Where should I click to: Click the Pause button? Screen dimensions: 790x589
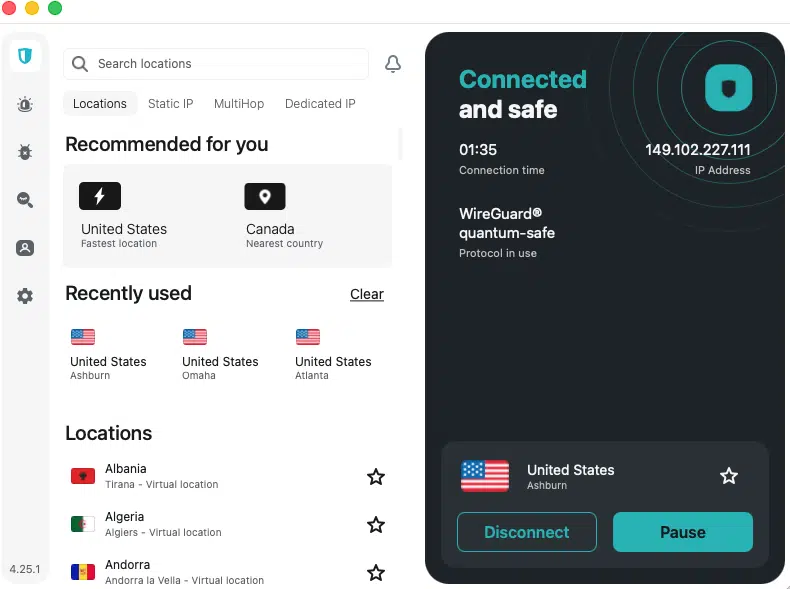[x=683, y=532]
